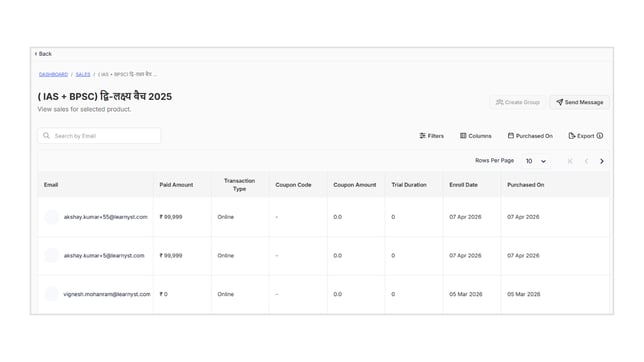Open the Columns chooser
The image size is (644, 362).
click(476, 136)
